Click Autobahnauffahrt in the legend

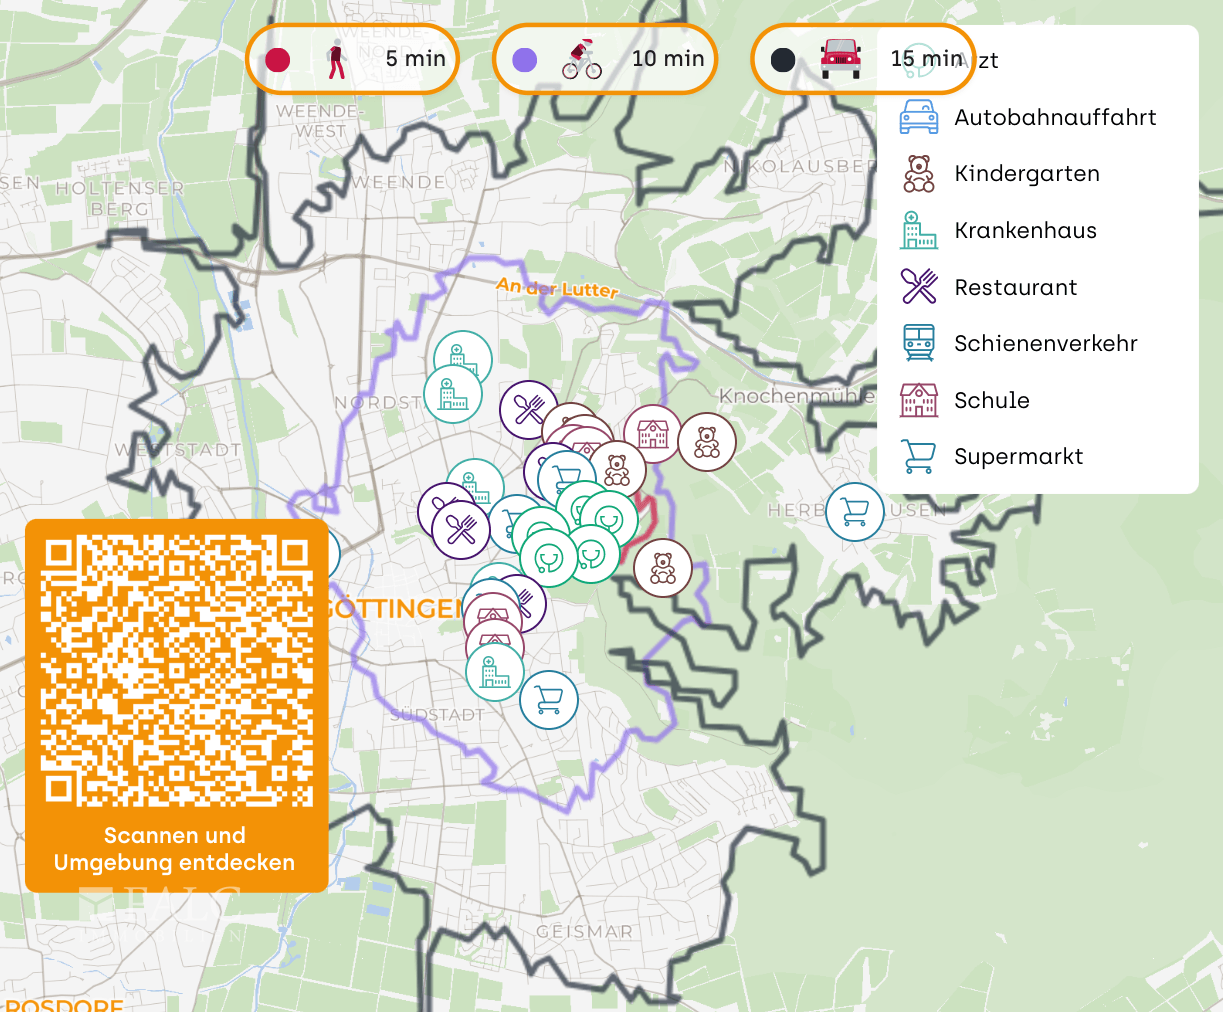(x=1028, y=117)
